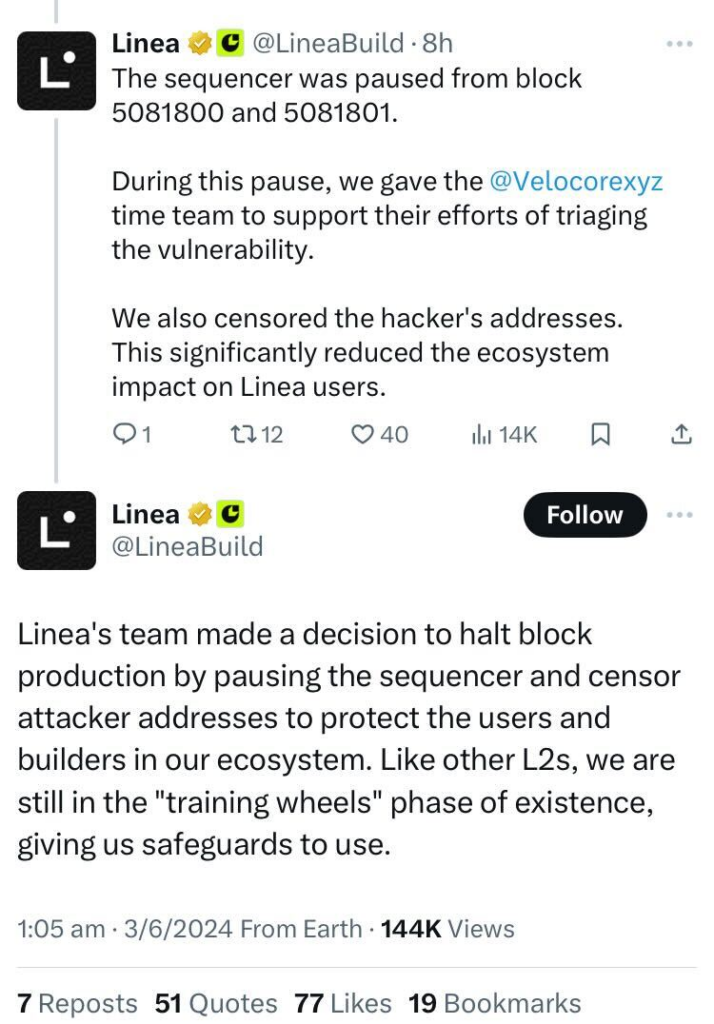Click Linea avatar on the main tweet
The width and height of the screenshot is (714, 1024).
pyautogui.click(x=56, y=530)
